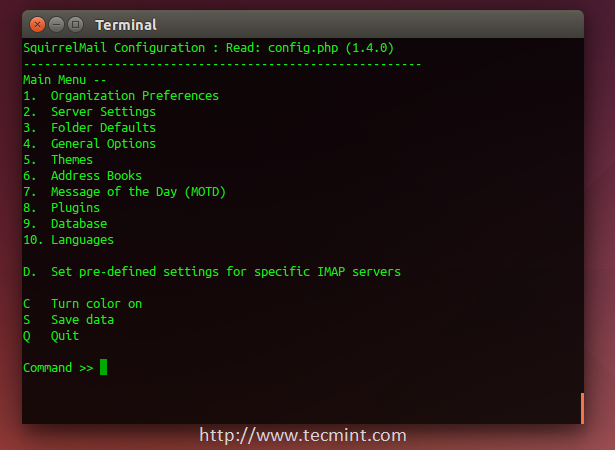This screenshot has height=450, width=615.
Task: Maximize the Terminal window
Action: (73, 24)
